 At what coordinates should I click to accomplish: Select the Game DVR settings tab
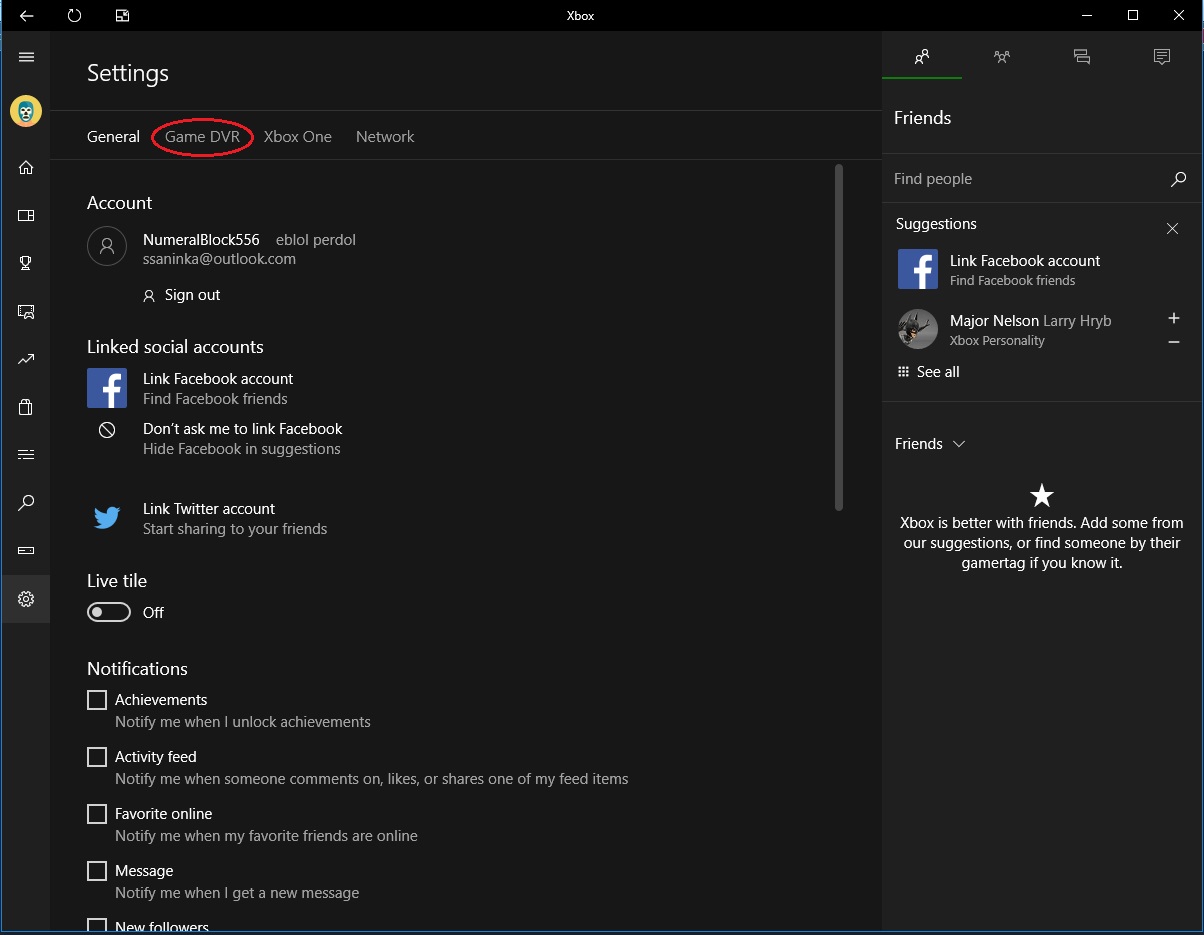tap(202, 137)
